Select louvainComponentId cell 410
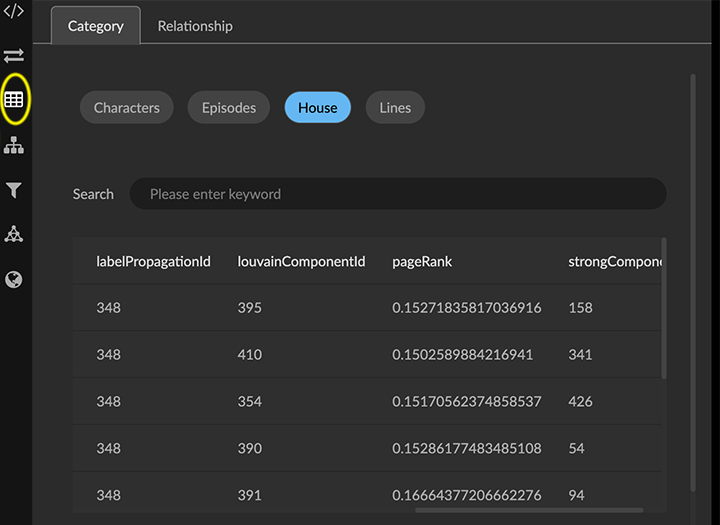720x525 pixels. pyautogui.click(x=249, y=354)
